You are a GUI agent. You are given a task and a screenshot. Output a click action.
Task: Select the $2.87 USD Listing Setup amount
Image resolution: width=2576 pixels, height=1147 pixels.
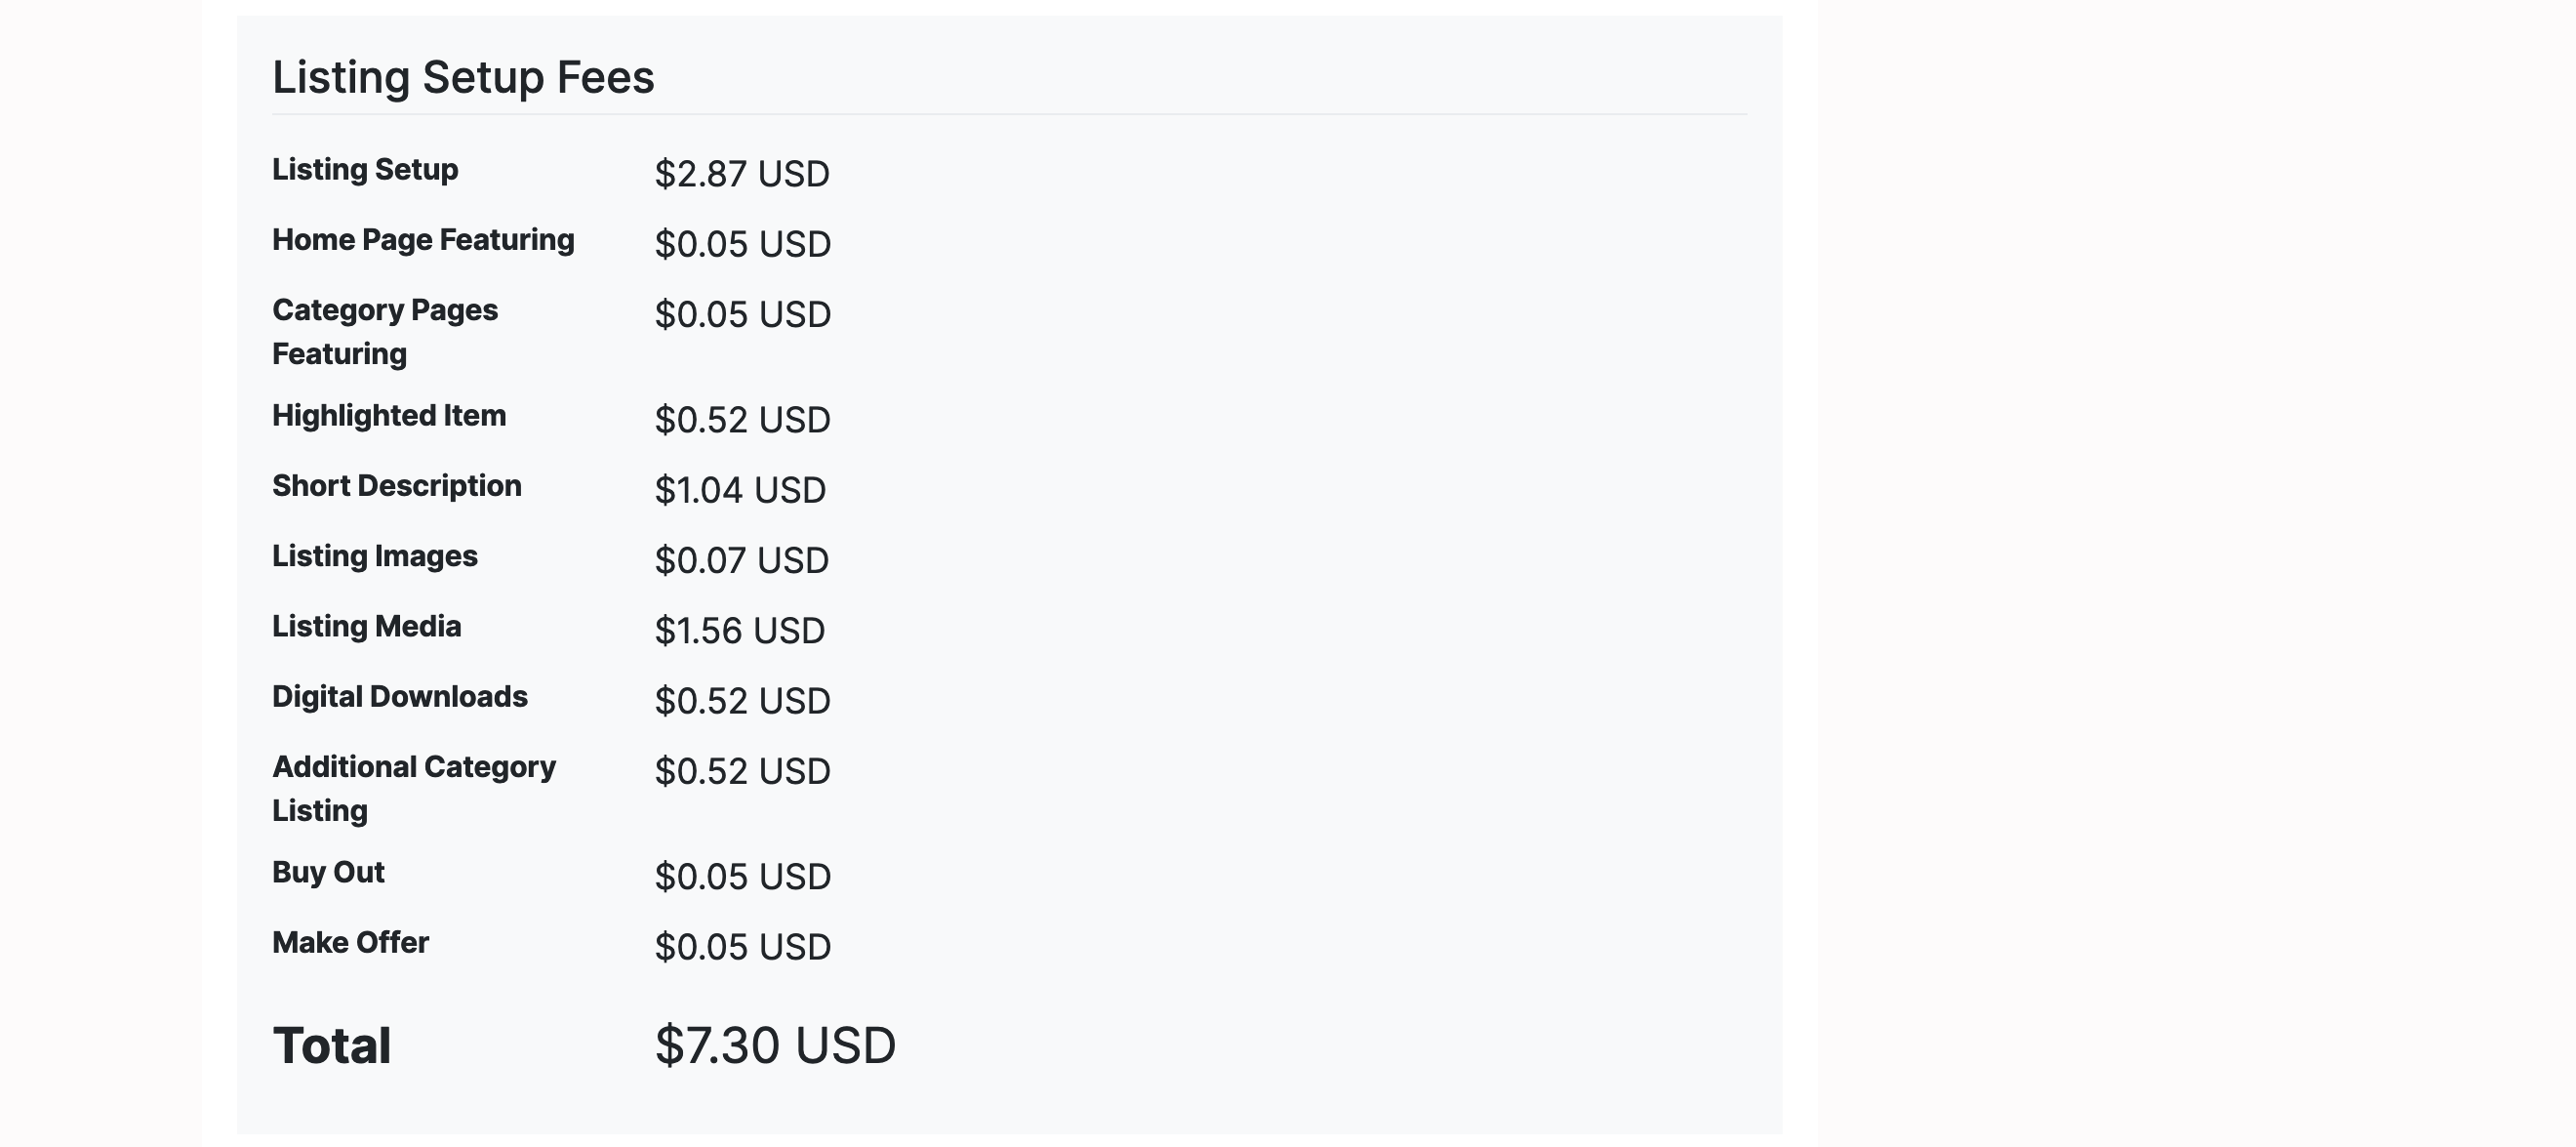(742, 174)
